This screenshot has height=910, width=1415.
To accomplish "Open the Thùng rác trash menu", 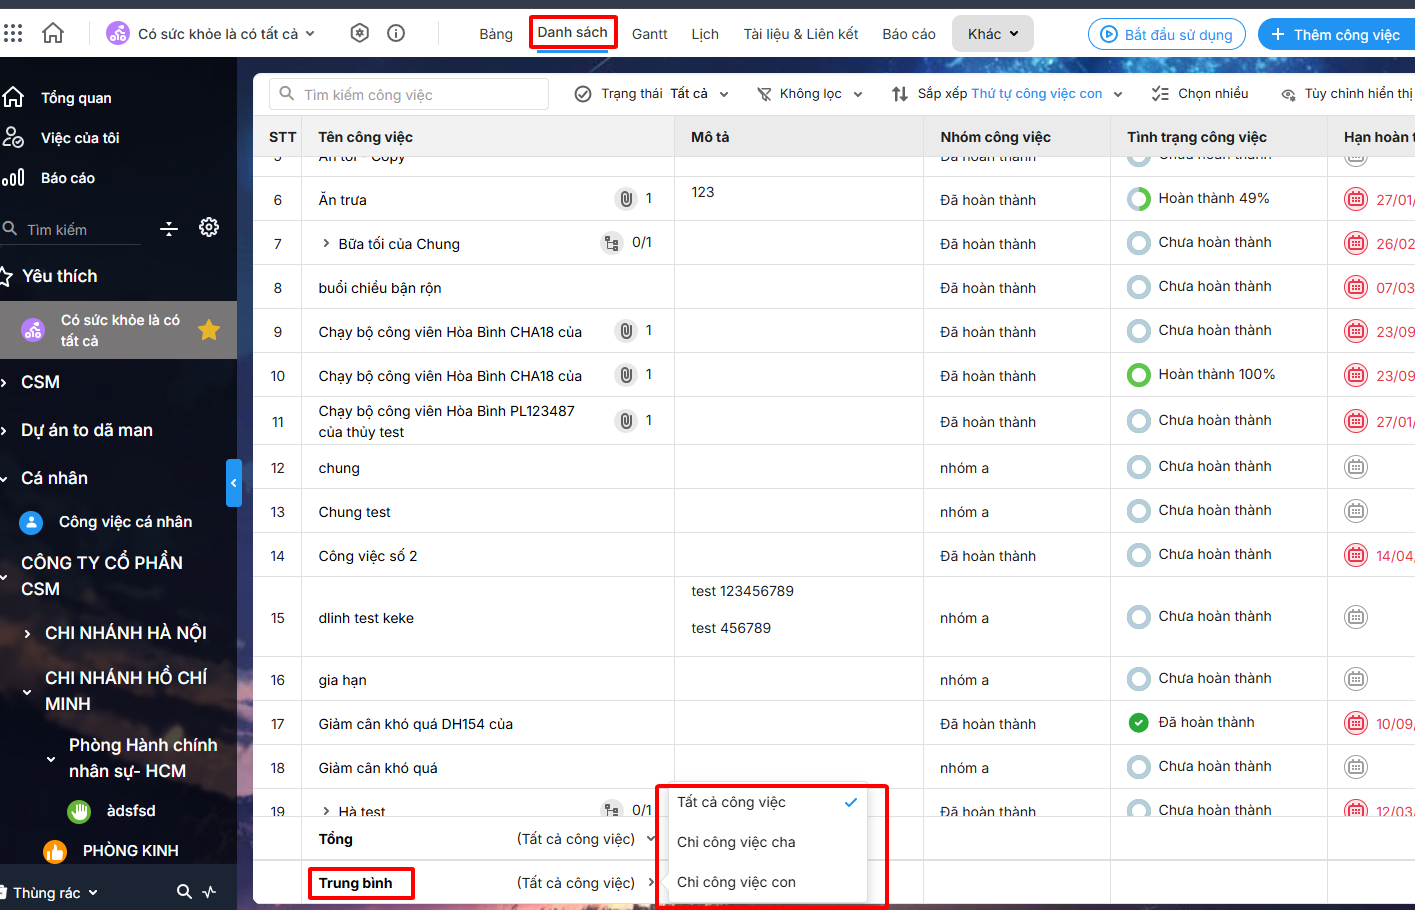I will 50,892.
